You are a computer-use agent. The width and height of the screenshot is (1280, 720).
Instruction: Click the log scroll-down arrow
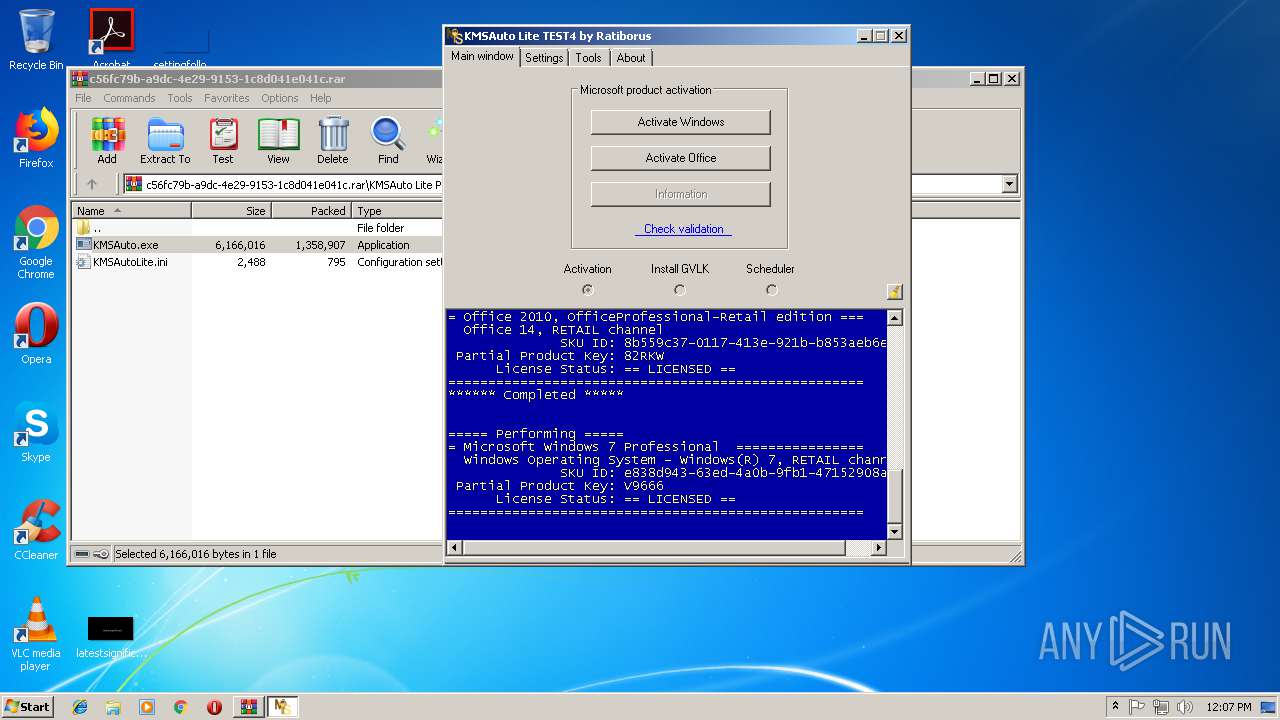[894, 532]
